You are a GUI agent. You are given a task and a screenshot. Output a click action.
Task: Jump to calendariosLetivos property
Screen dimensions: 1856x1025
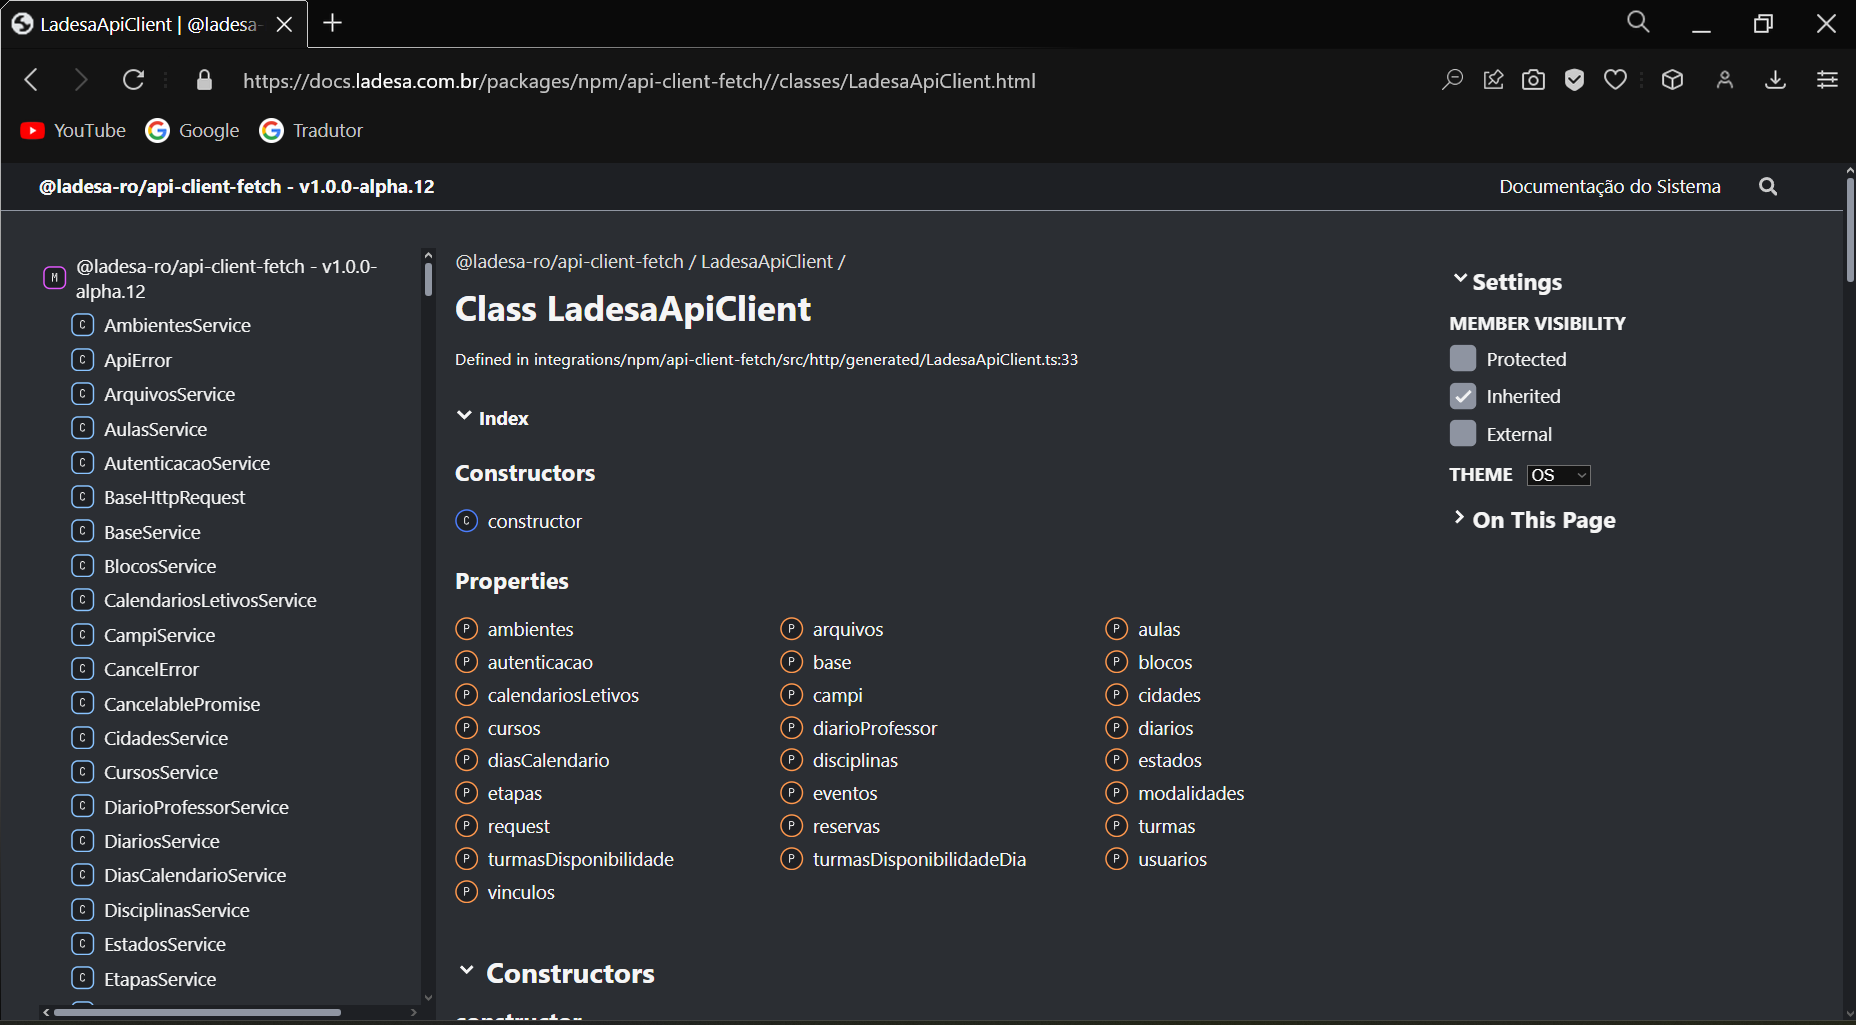coord(548,695)
